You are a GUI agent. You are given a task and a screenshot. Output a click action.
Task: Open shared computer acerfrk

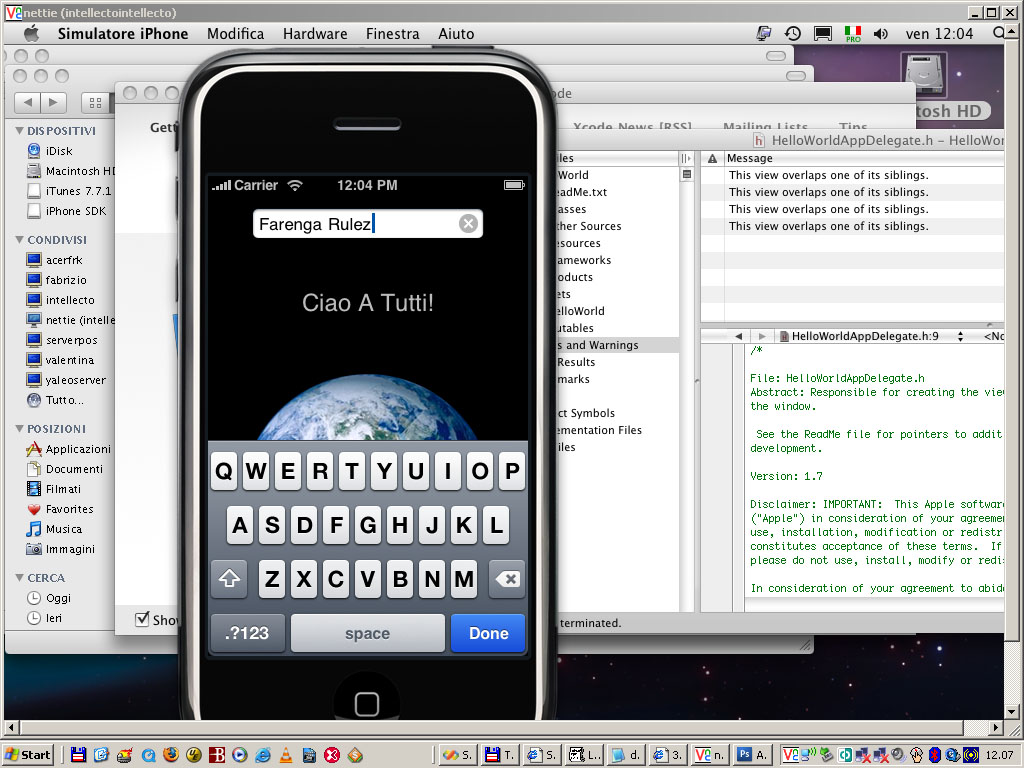coord(54,260)
